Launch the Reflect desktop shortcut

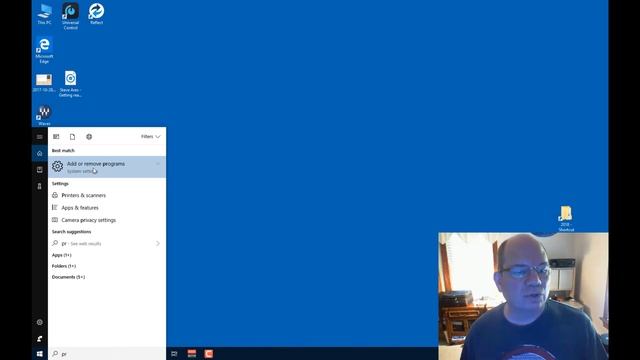[x=96, y=14]
